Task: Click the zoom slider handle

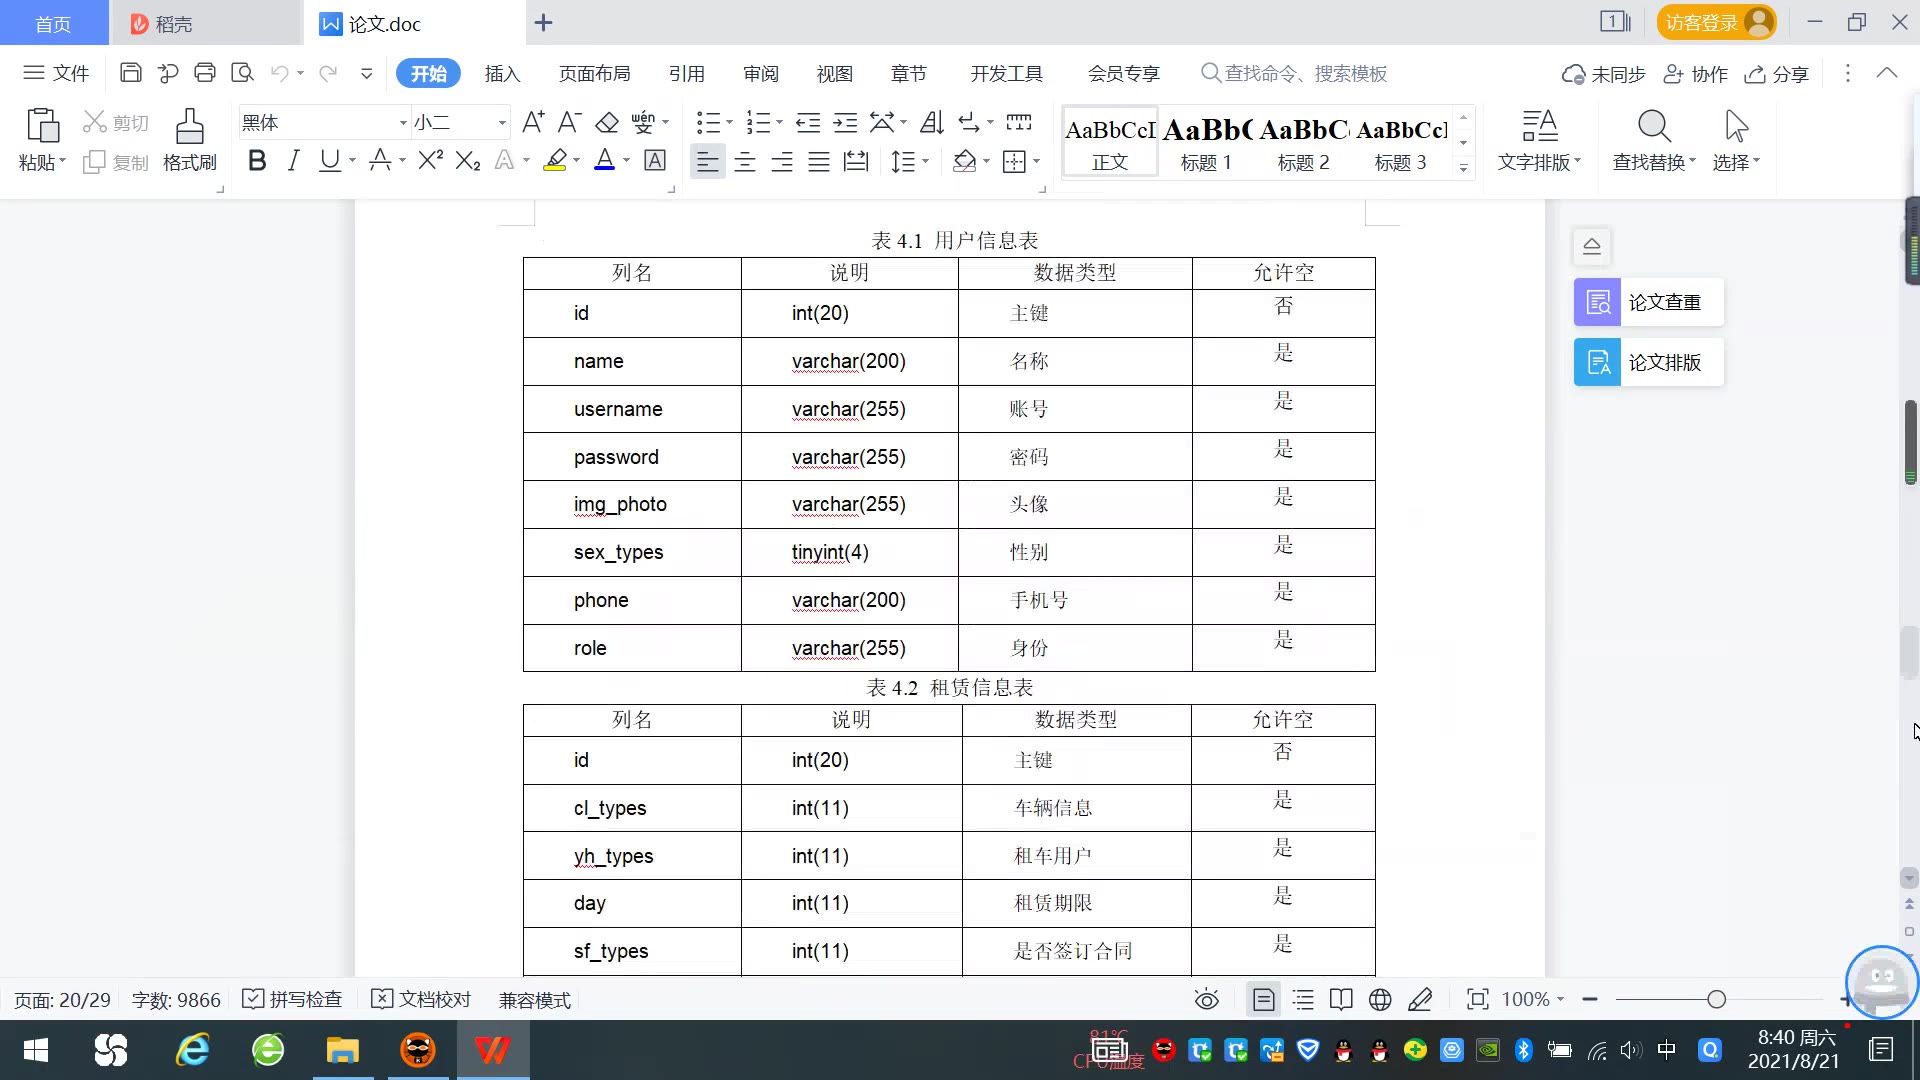Action: coord(1716,999)
